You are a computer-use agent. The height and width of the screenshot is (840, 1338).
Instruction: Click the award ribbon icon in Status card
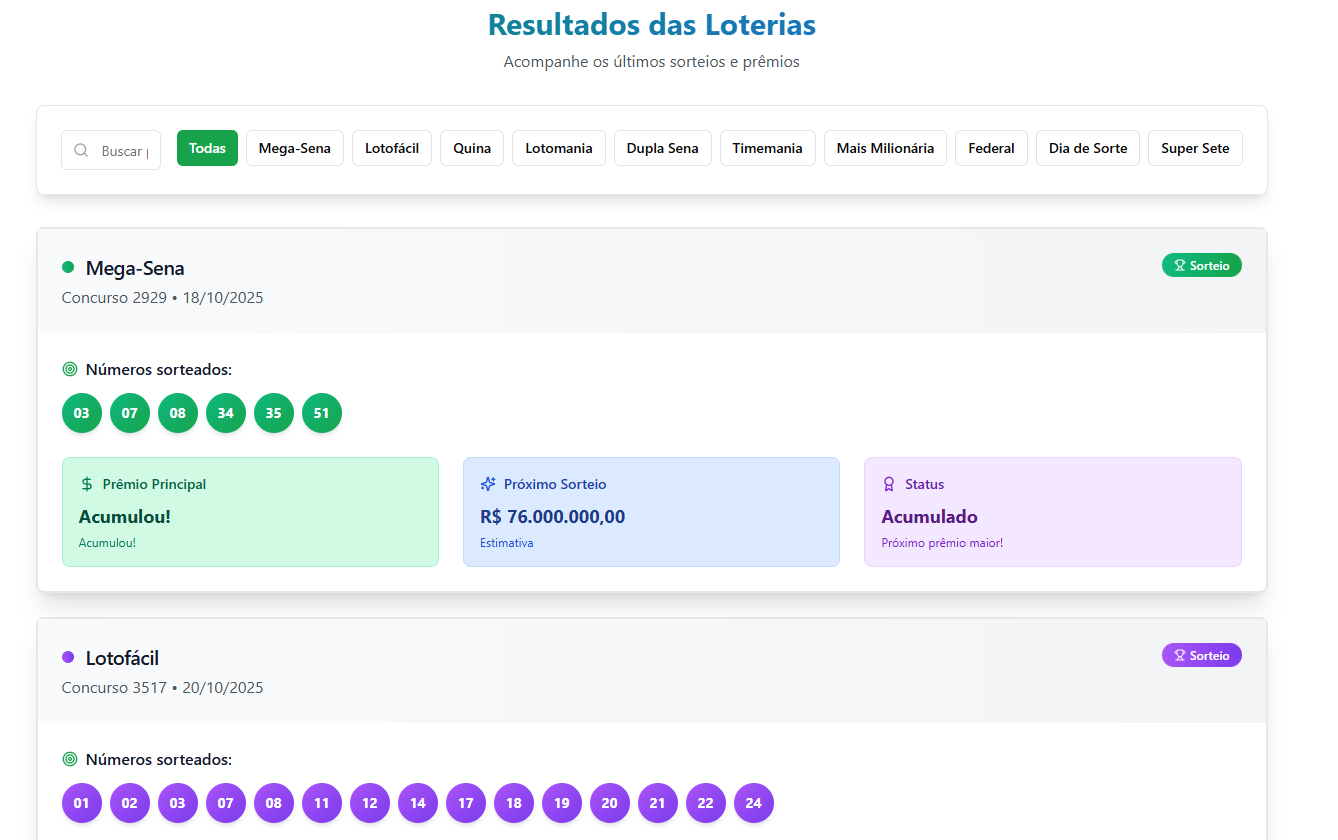(x=889, y=484)
